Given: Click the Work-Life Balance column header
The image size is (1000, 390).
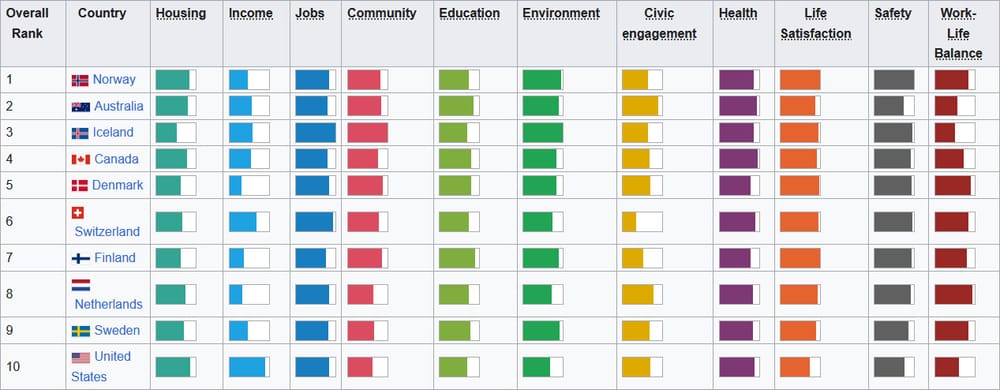Looking at the screenshot, I should pyautogui.click(x=958, y=34).
